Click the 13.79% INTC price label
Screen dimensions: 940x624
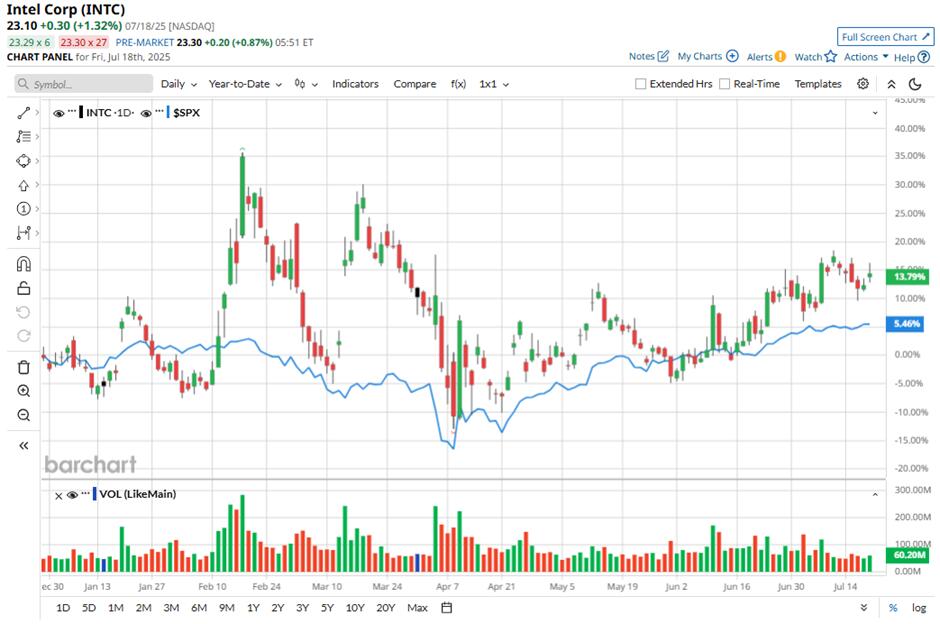pyautogui.click(x=909, y=276)
